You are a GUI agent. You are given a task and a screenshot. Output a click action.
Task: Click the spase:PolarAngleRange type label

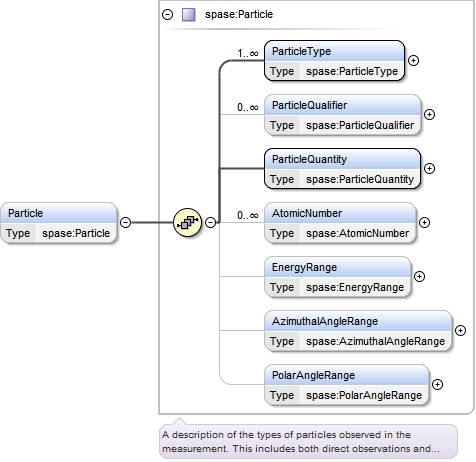pos(364,395)
